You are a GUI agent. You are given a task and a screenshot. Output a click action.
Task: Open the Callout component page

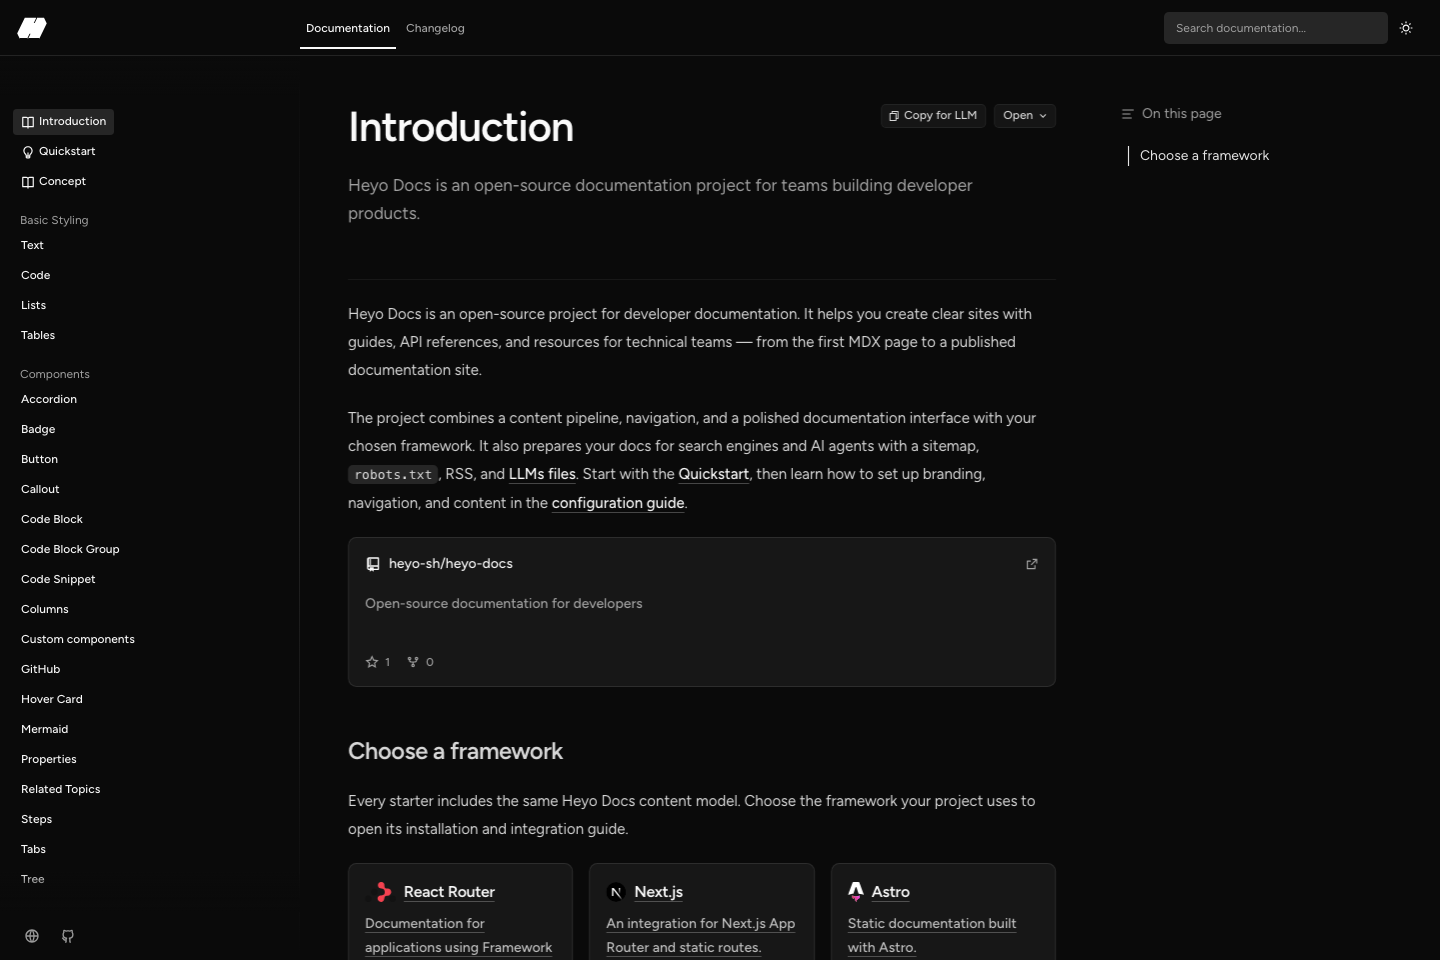point(40,490)
